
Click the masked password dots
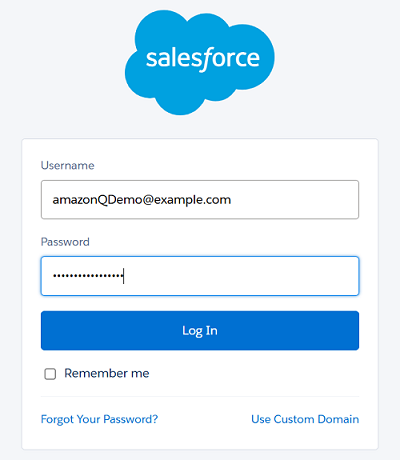(x=88, y=276)
